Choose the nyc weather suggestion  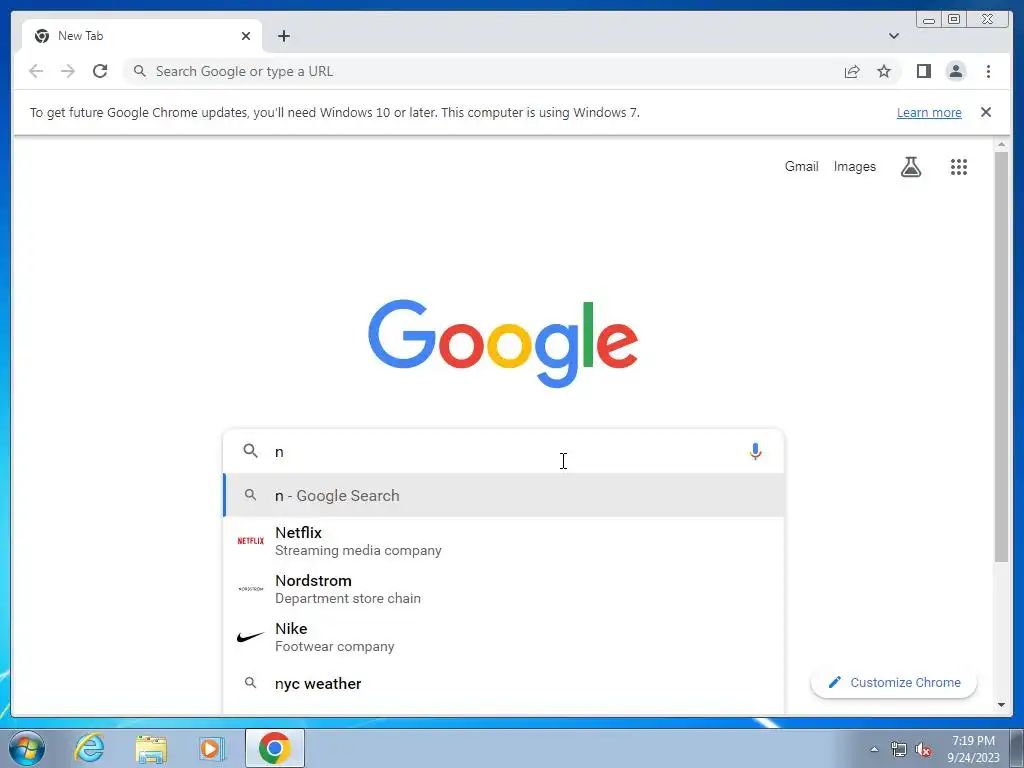click(x=503, y=683)
